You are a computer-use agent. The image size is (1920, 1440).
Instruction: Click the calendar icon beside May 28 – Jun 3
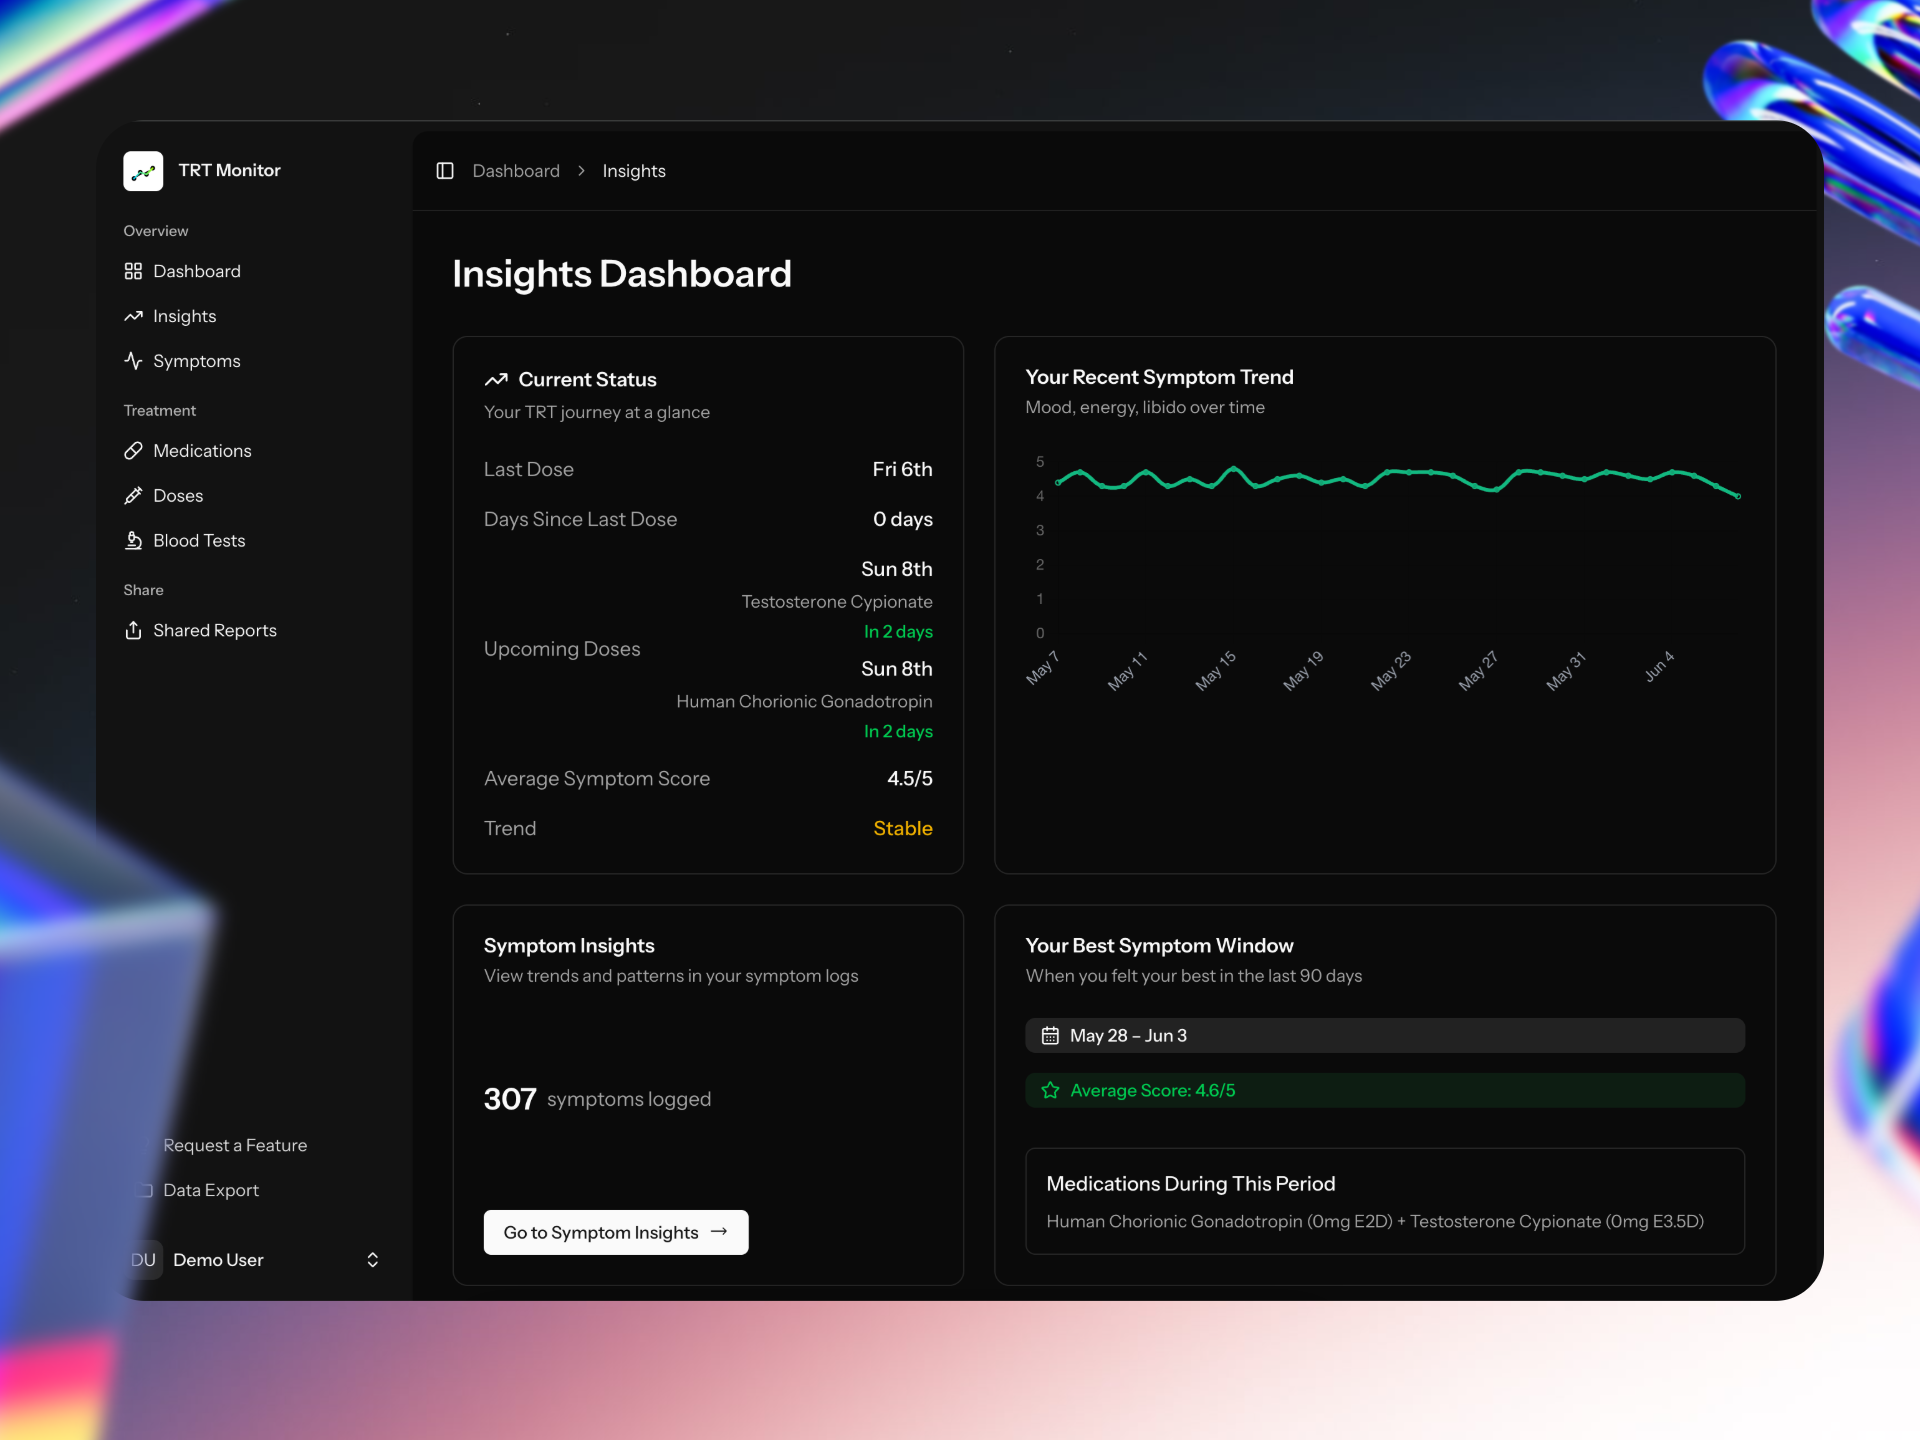coord(1050,1035)
